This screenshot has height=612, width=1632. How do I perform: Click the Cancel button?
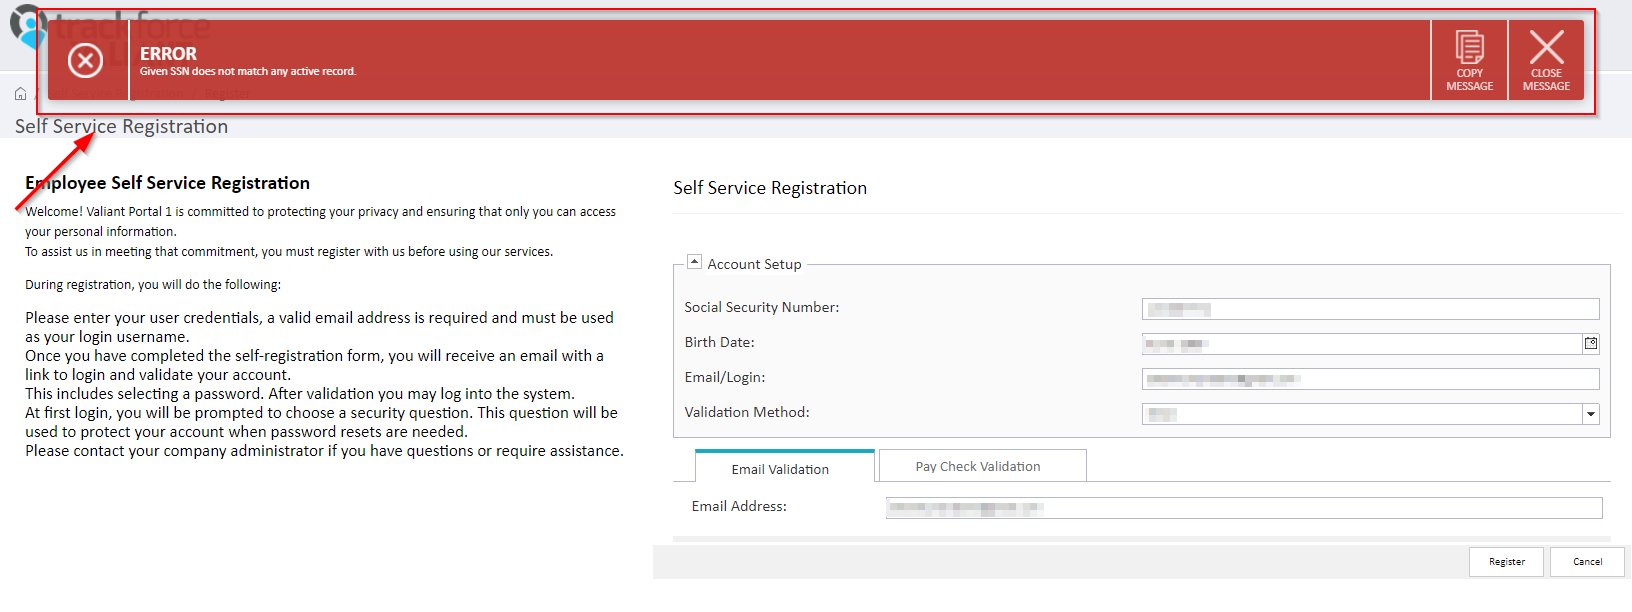pos(1587,562)
